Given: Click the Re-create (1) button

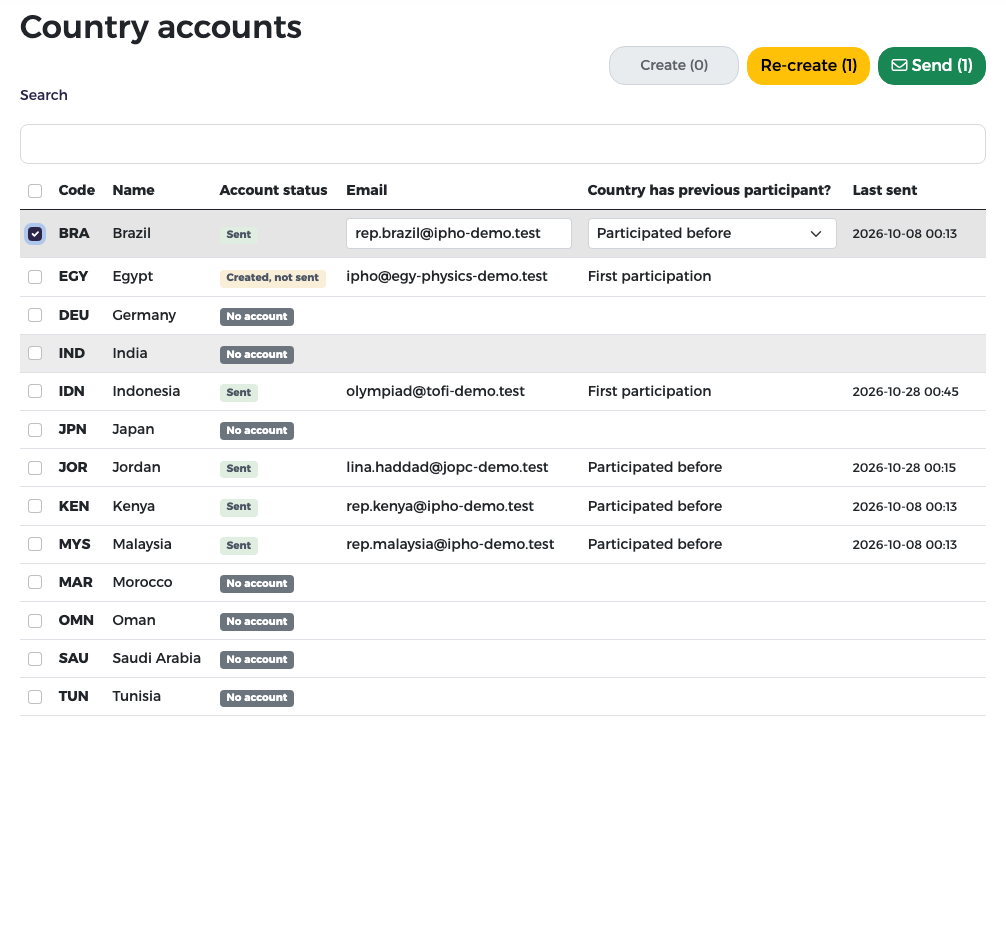Looking at the screenshot, I should 808,65.
